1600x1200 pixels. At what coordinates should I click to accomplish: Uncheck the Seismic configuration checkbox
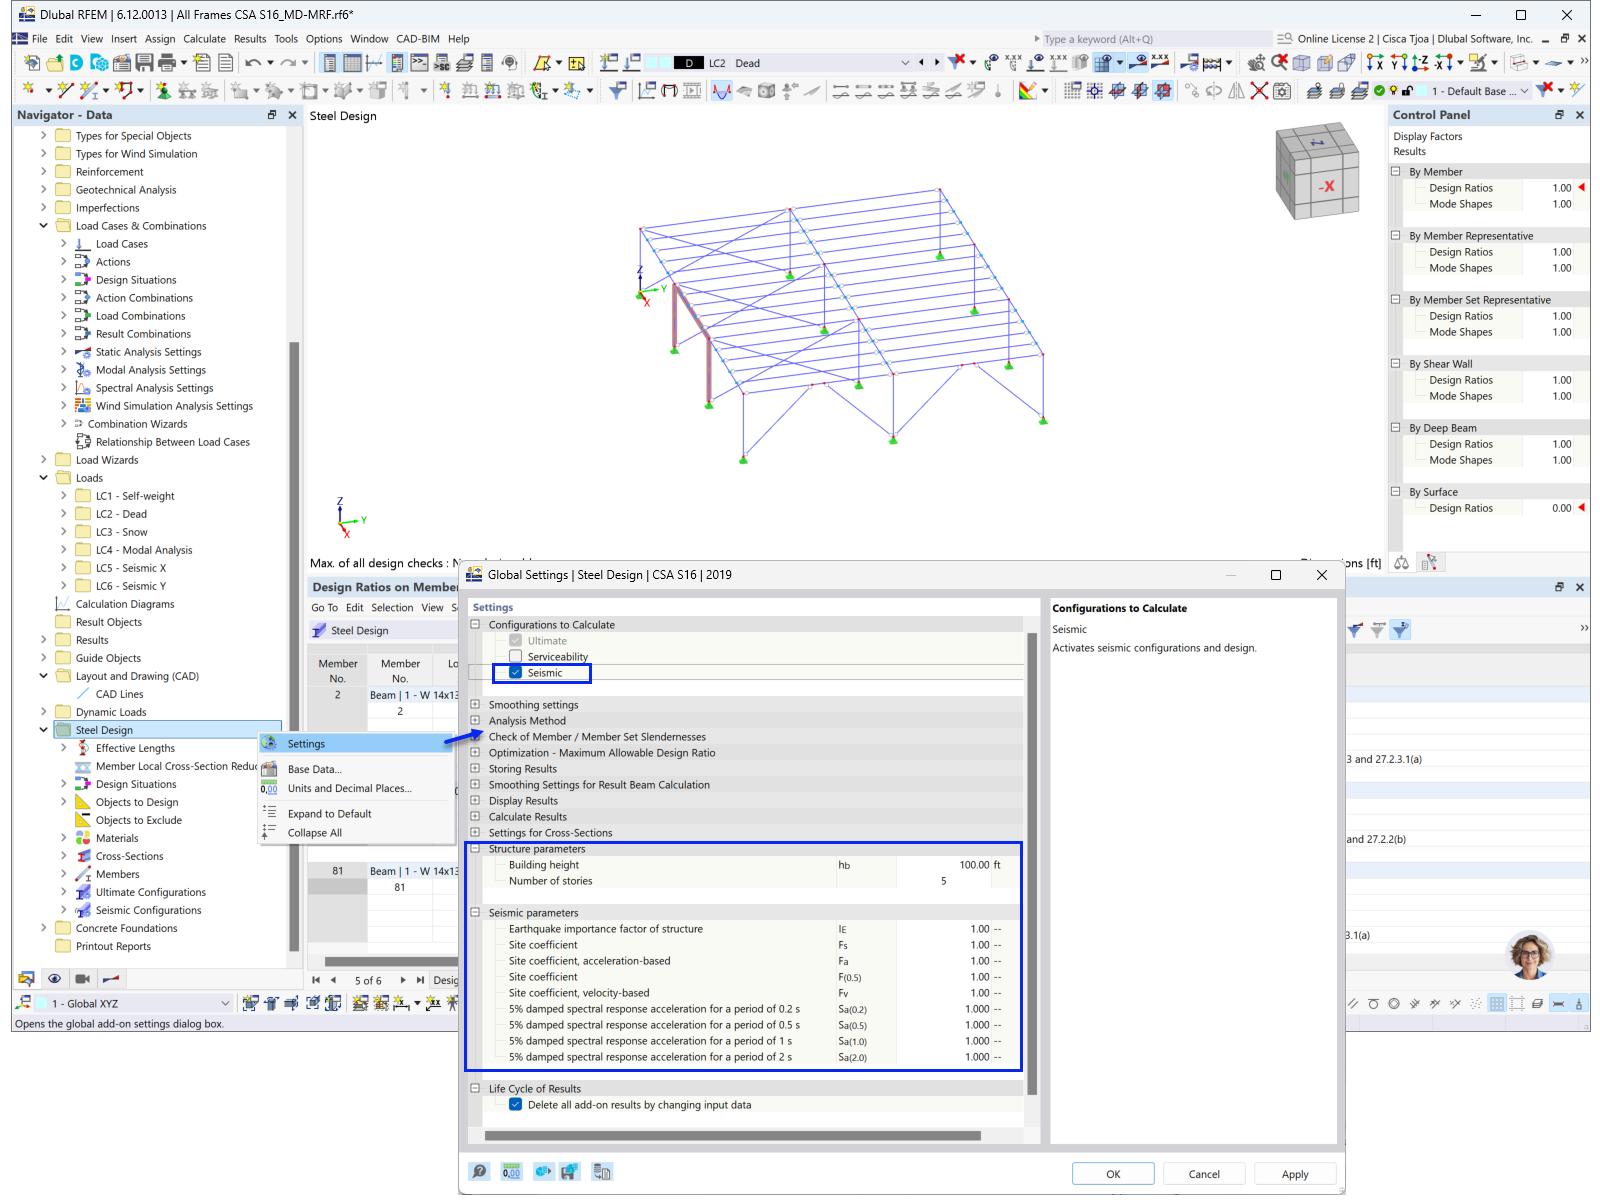point(516,673)
